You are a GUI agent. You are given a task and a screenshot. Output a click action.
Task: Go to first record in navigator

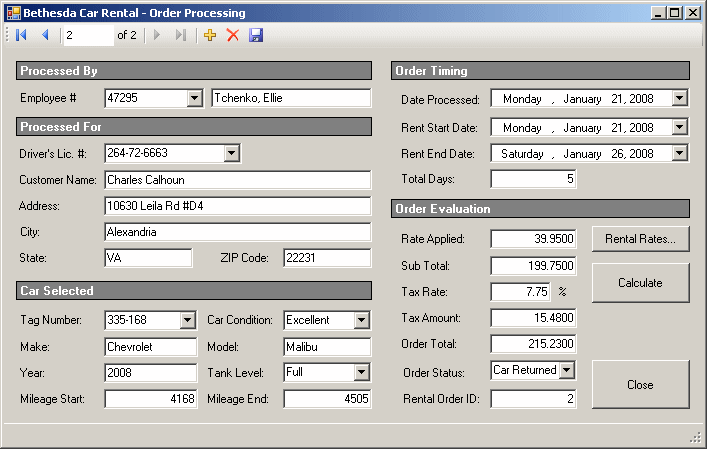(x=21, y=35)
